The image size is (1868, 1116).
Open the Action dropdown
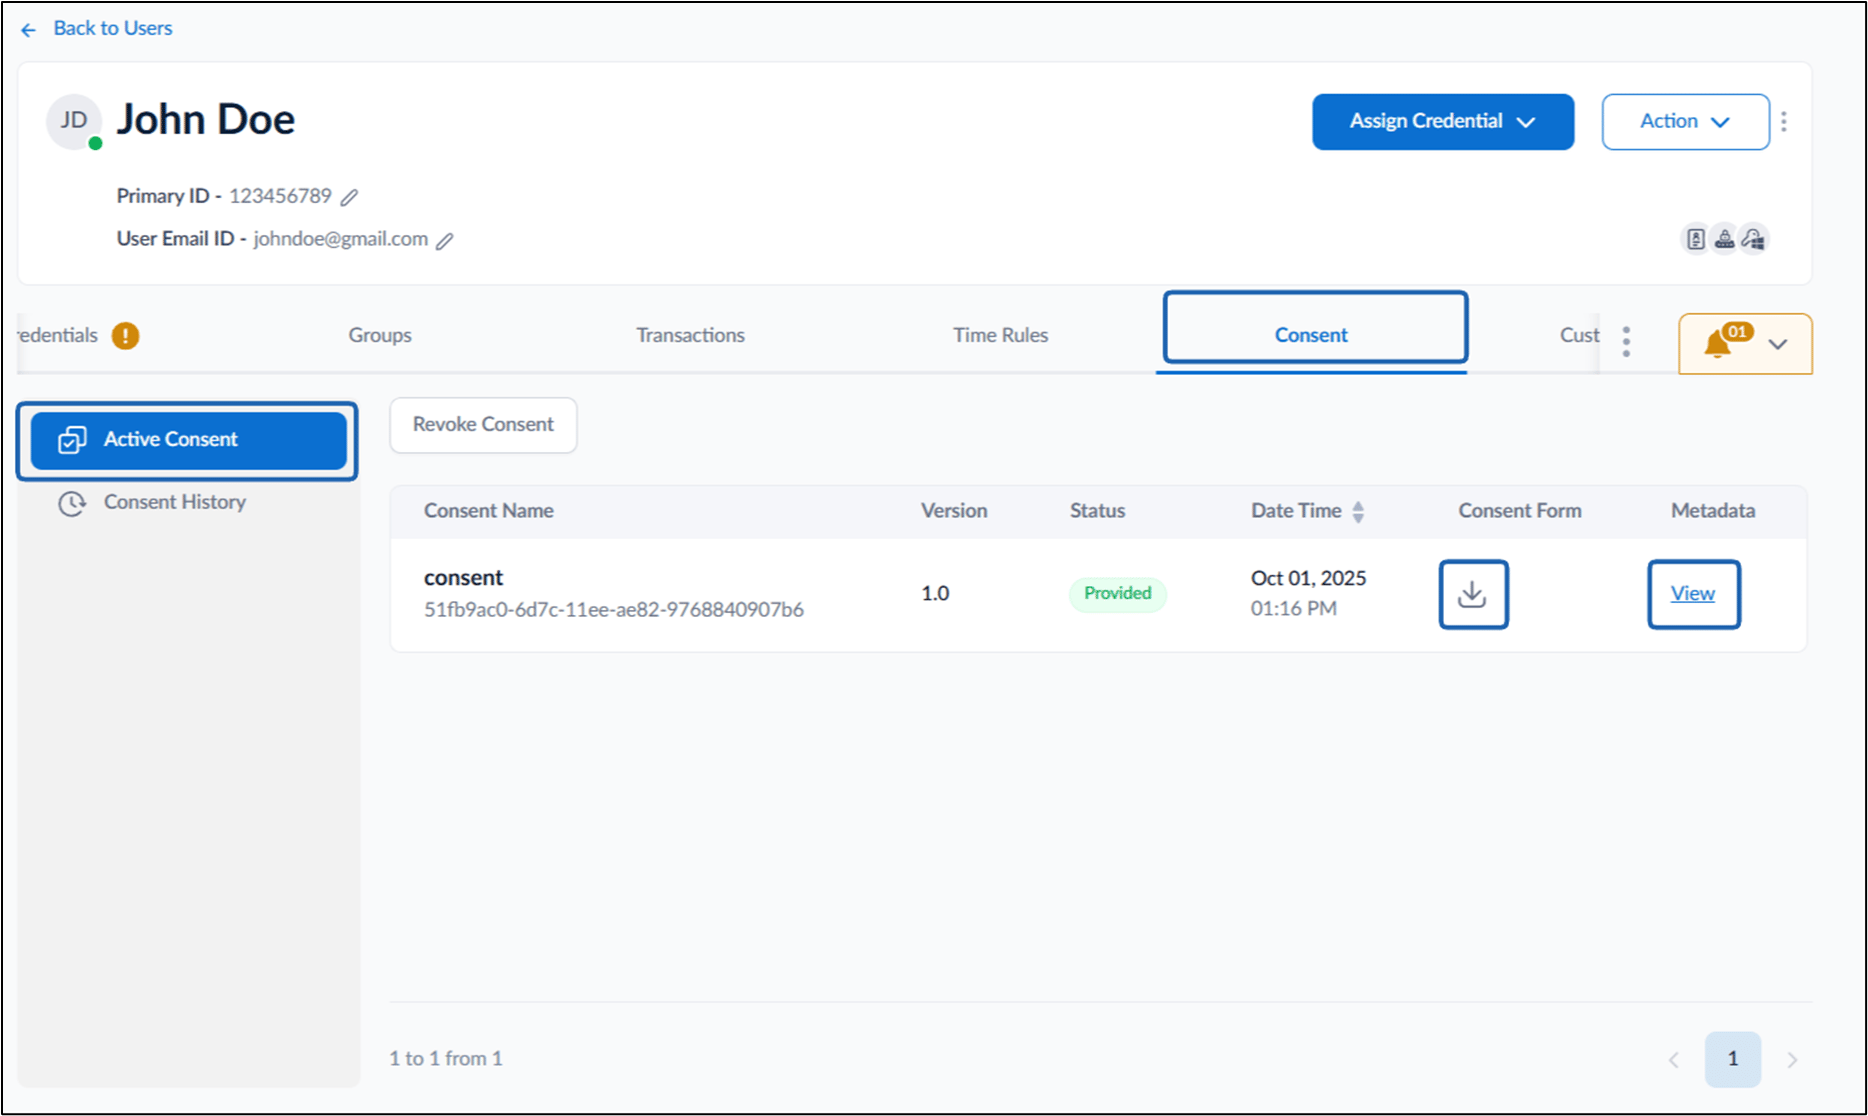(x=1685, y=122)
